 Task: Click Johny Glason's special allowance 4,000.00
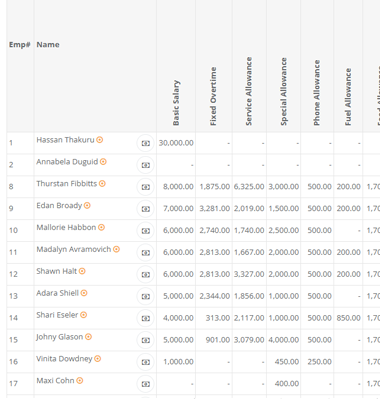[x=284, y=340]
